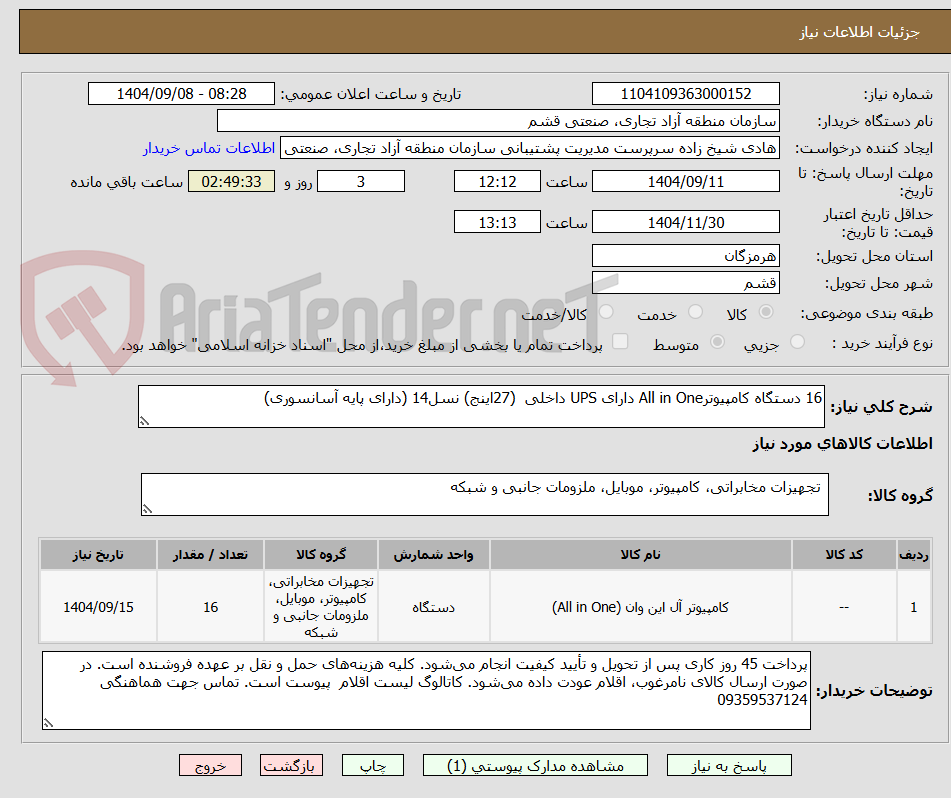Click buyer name field سازمان منطقه آزاد
951x798 pixels.
pyautogui.click(x=498, y=121)
